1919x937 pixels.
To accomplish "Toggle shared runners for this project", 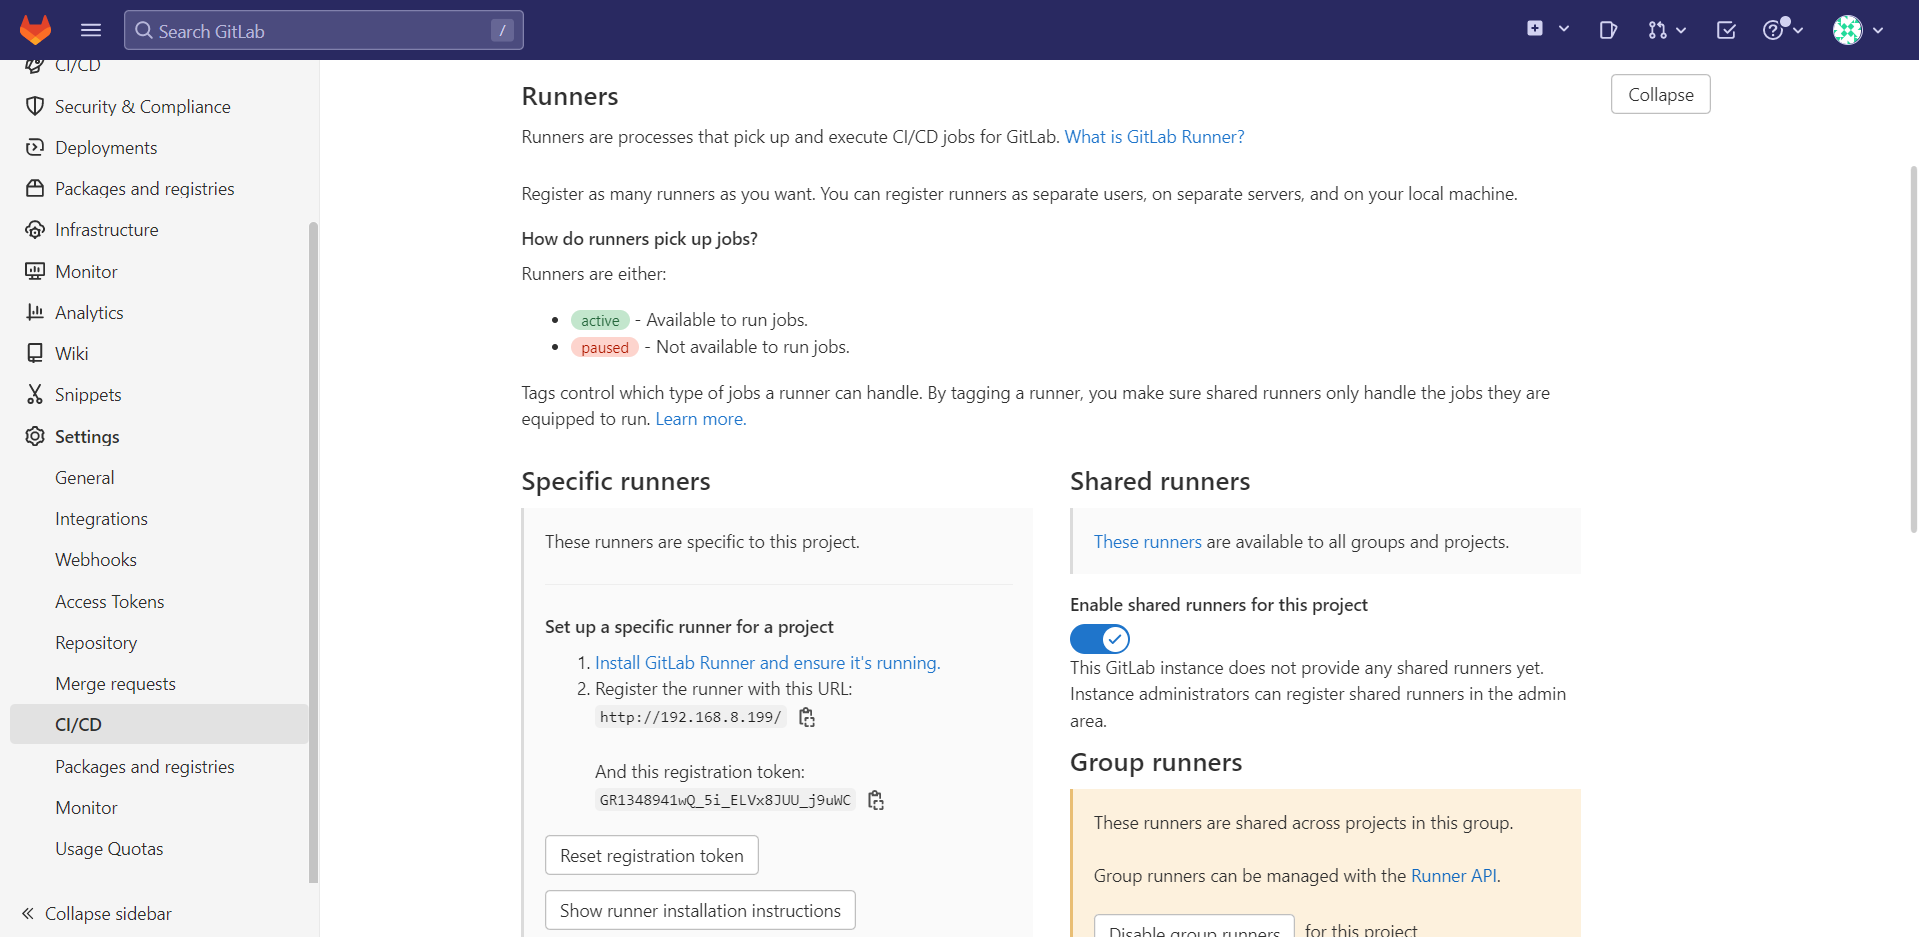I will [1100, 638].
